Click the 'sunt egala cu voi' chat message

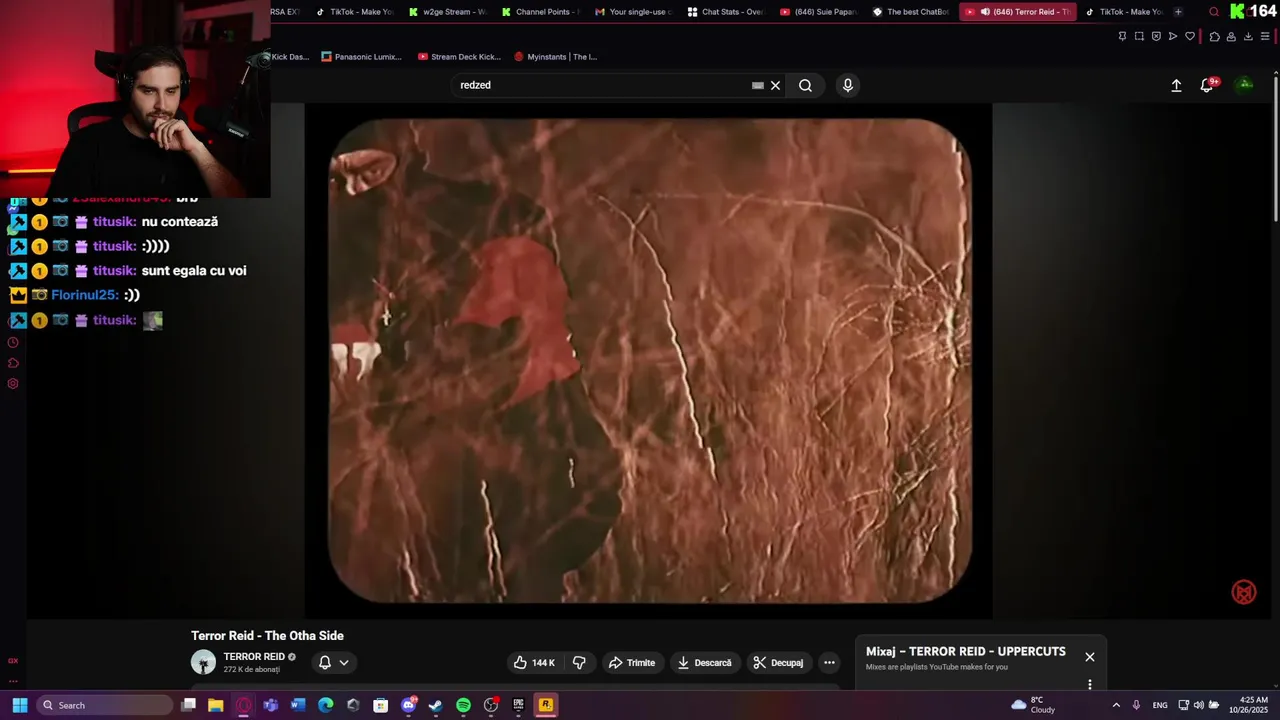click(x=194, y=271)
